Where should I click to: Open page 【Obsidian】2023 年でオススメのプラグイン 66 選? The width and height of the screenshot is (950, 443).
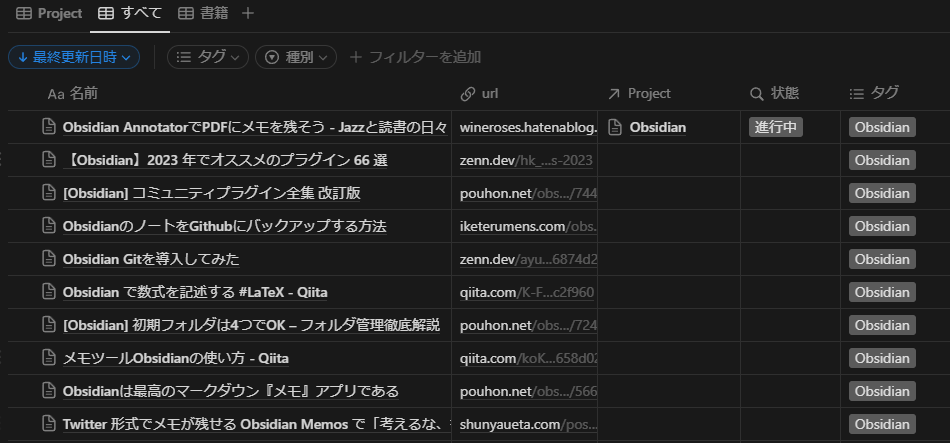[225, 161]
